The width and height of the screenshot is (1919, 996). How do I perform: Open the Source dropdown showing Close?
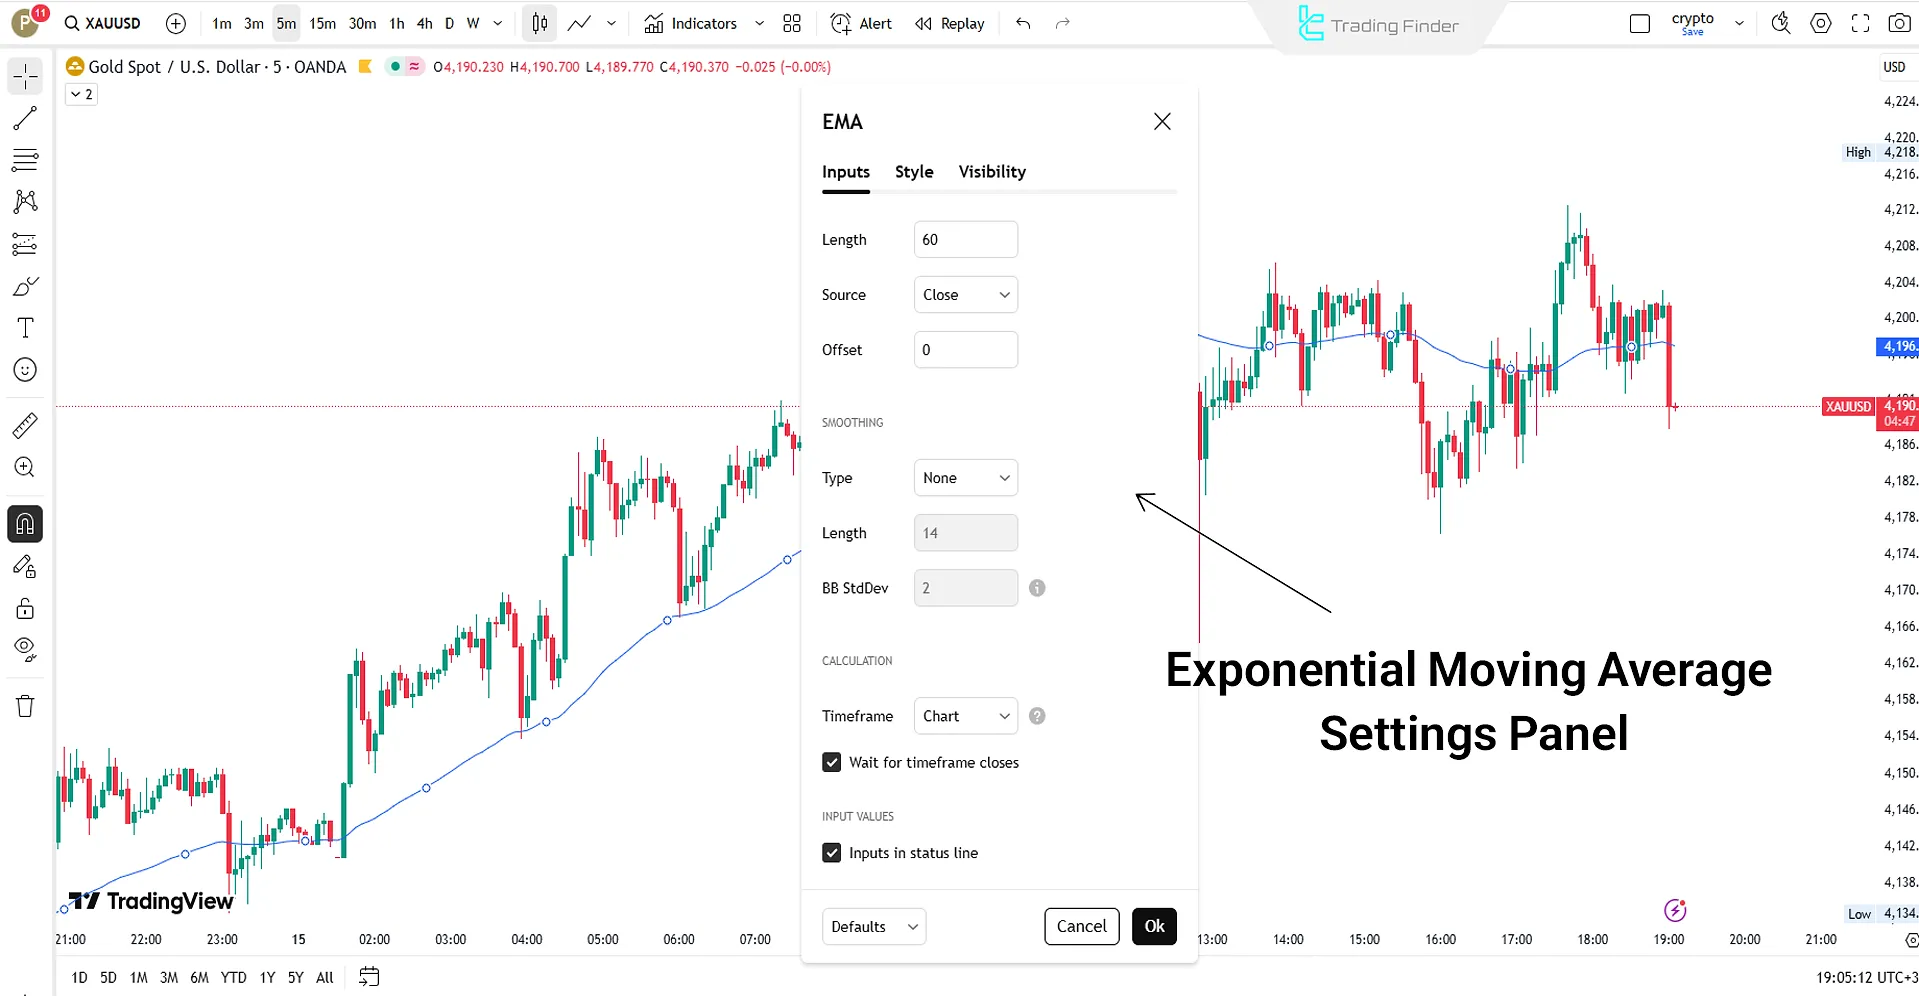[964, 294]
